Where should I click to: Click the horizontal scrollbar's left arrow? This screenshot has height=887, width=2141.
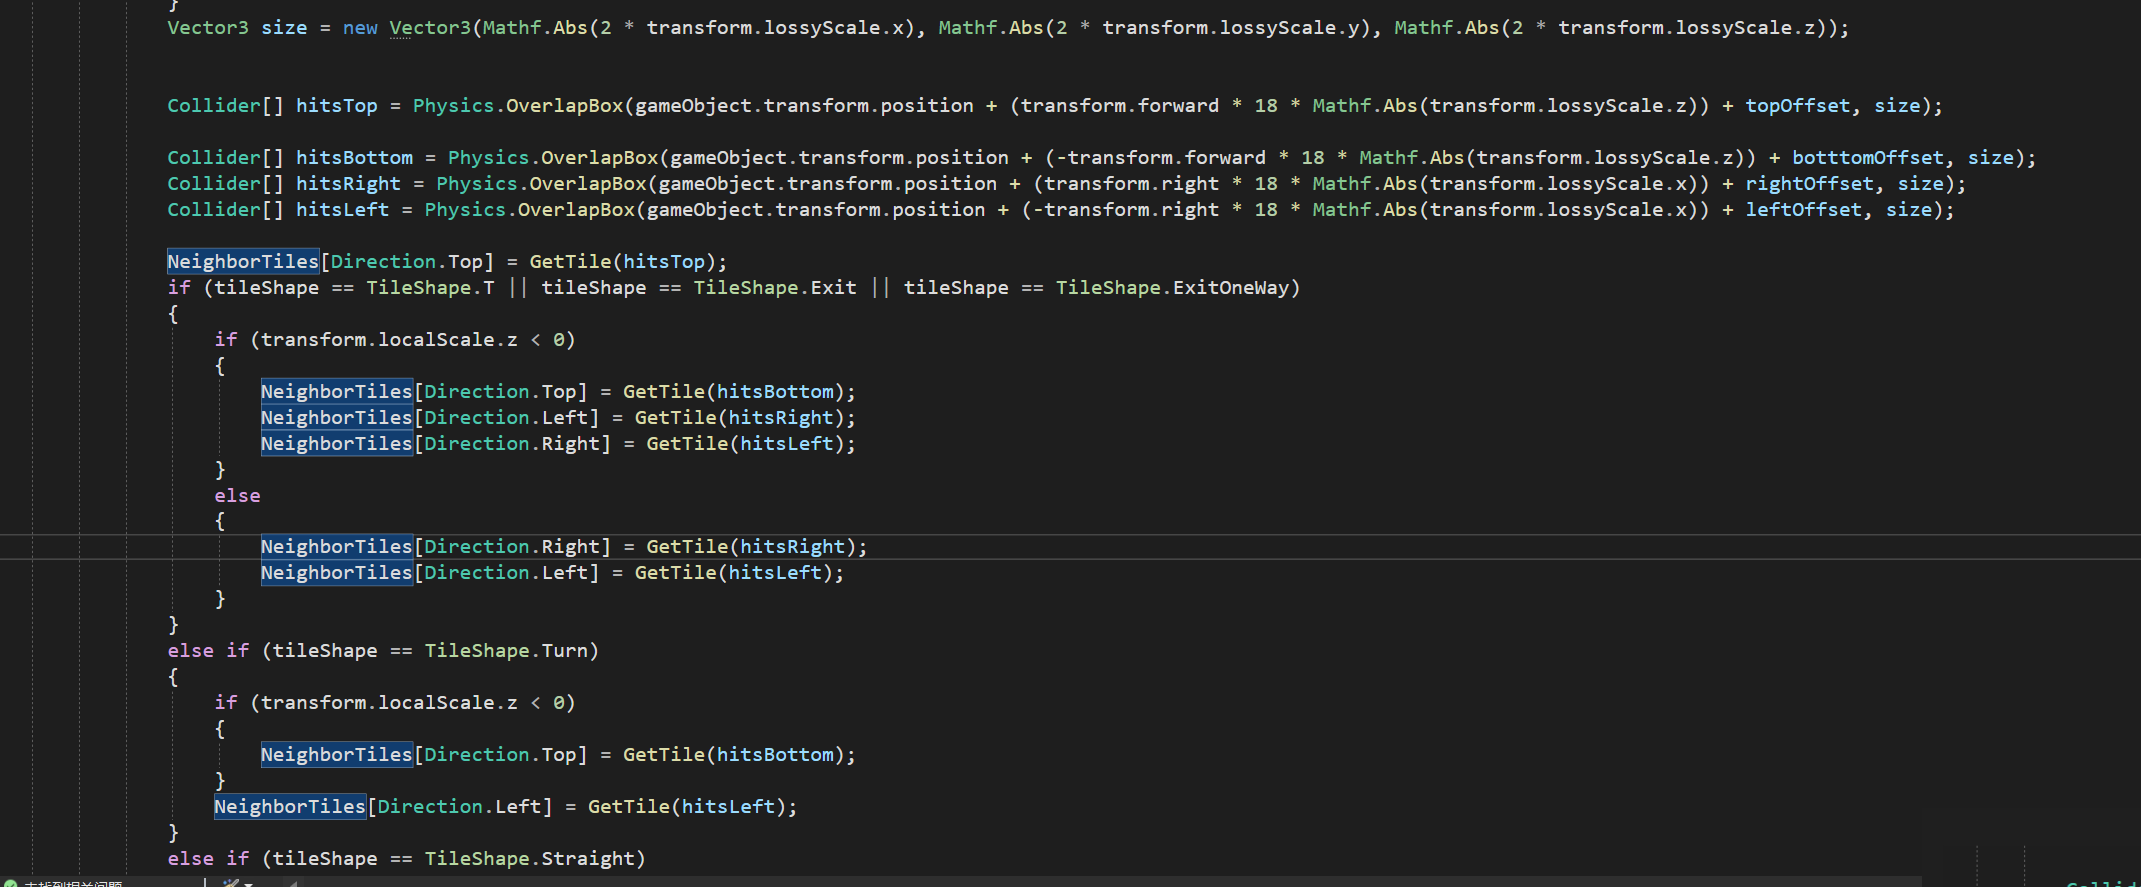293,884
